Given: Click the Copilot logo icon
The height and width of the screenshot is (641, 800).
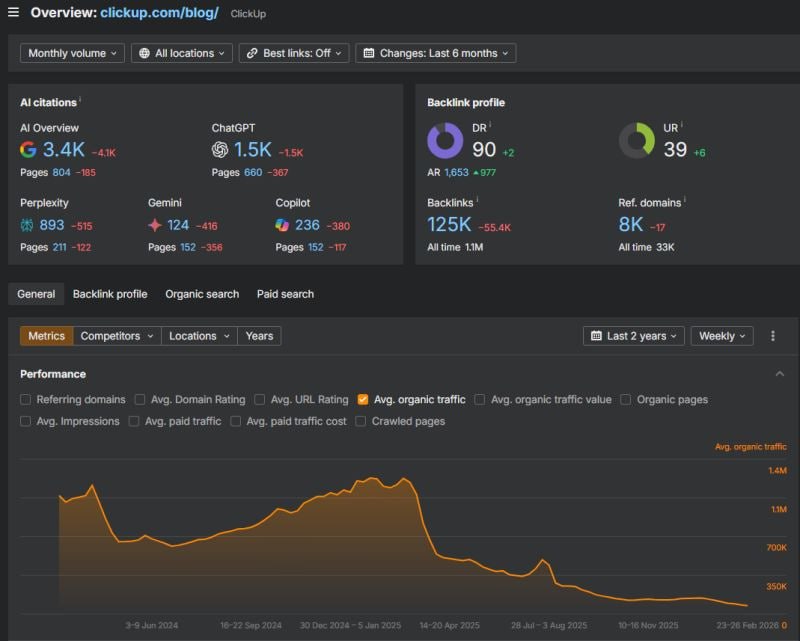Looking at the screenshot, I should click(x=283, y=225).
